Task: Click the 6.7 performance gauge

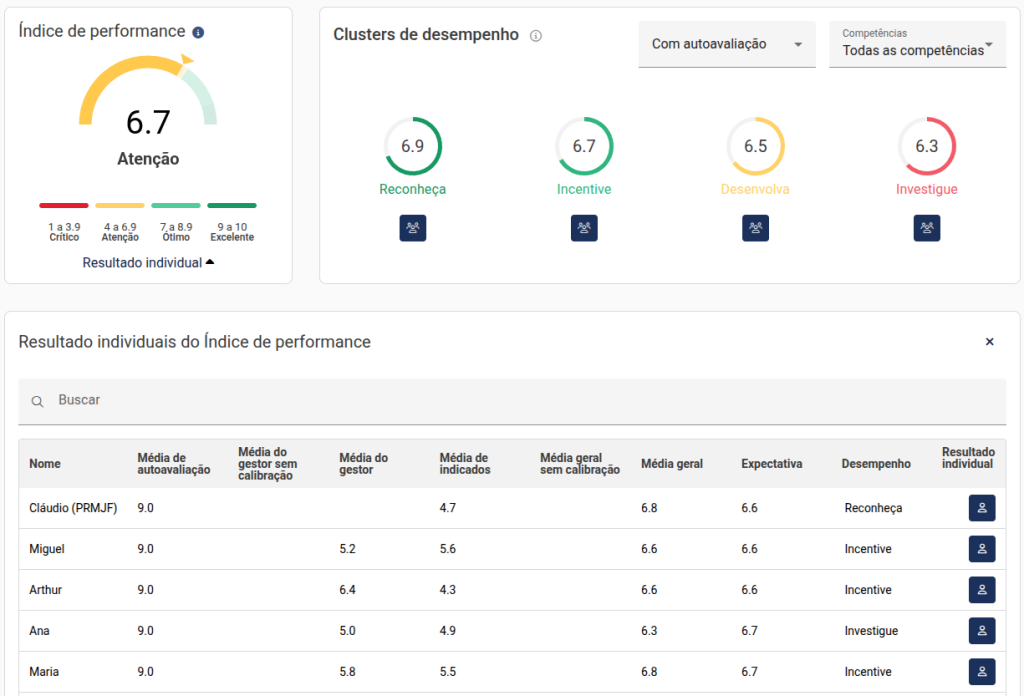Action: [148, 110]
